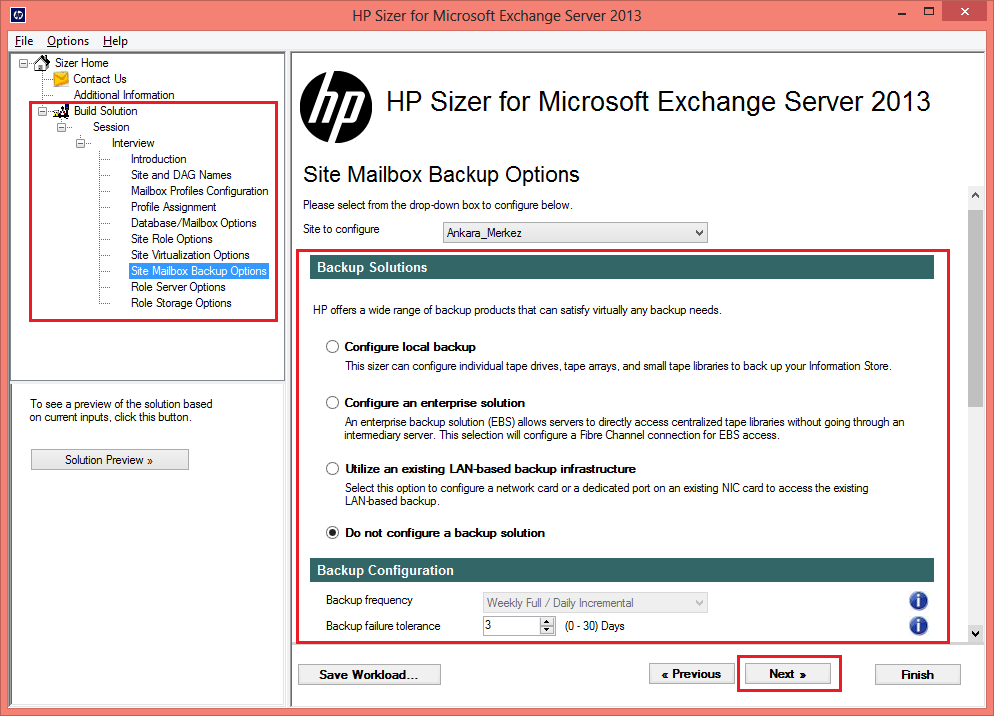Click the Backup Solutions section header
This screenshot has height=716, width=994.
point(621,267)
